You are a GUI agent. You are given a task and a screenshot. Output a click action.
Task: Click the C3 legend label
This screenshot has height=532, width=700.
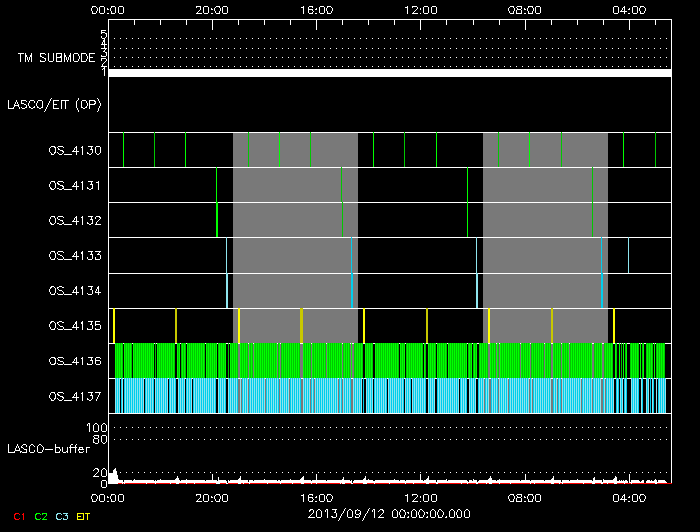[x=63, y=516]
